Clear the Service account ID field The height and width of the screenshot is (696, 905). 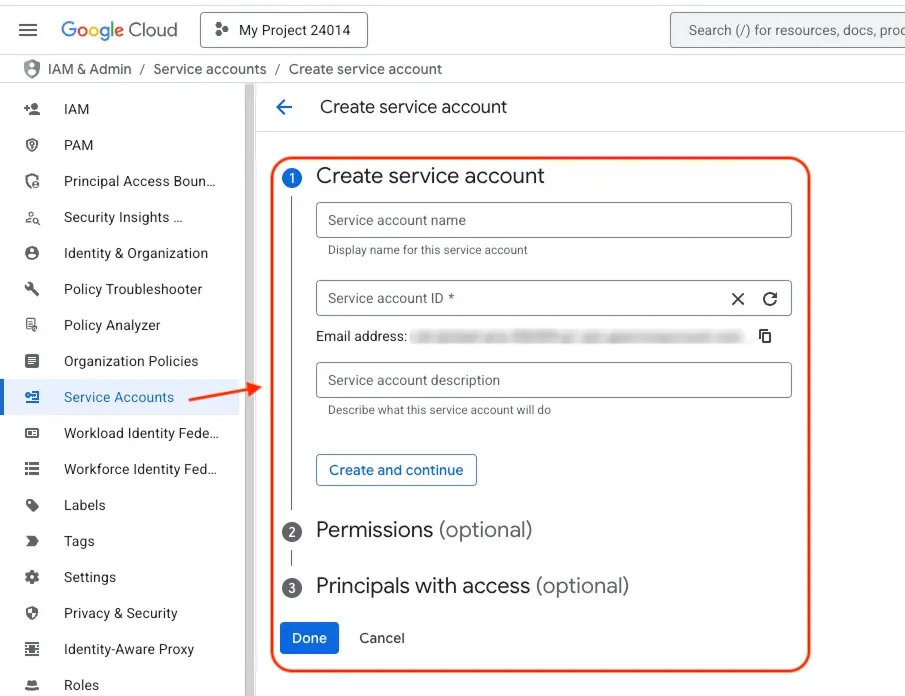[738, 299]
